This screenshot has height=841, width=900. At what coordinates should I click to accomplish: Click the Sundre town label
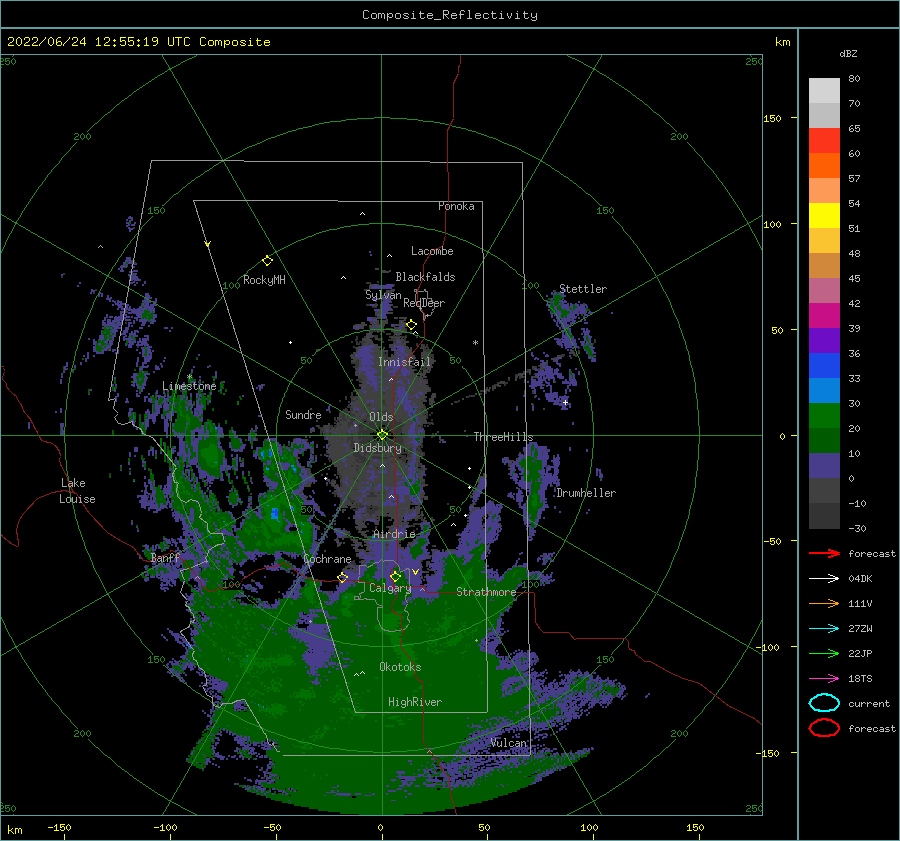[x=303, y=415]
